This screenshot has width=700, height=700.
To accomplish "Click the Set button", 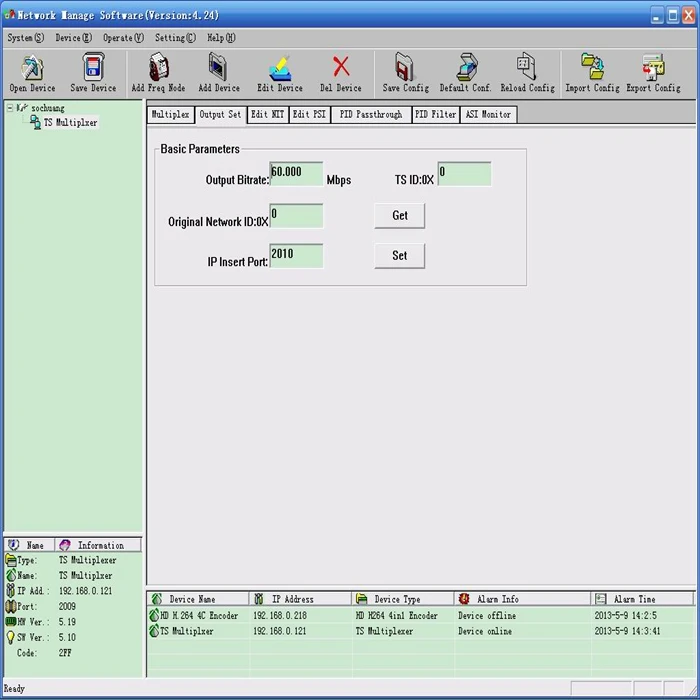I will (x=400, y=255).
